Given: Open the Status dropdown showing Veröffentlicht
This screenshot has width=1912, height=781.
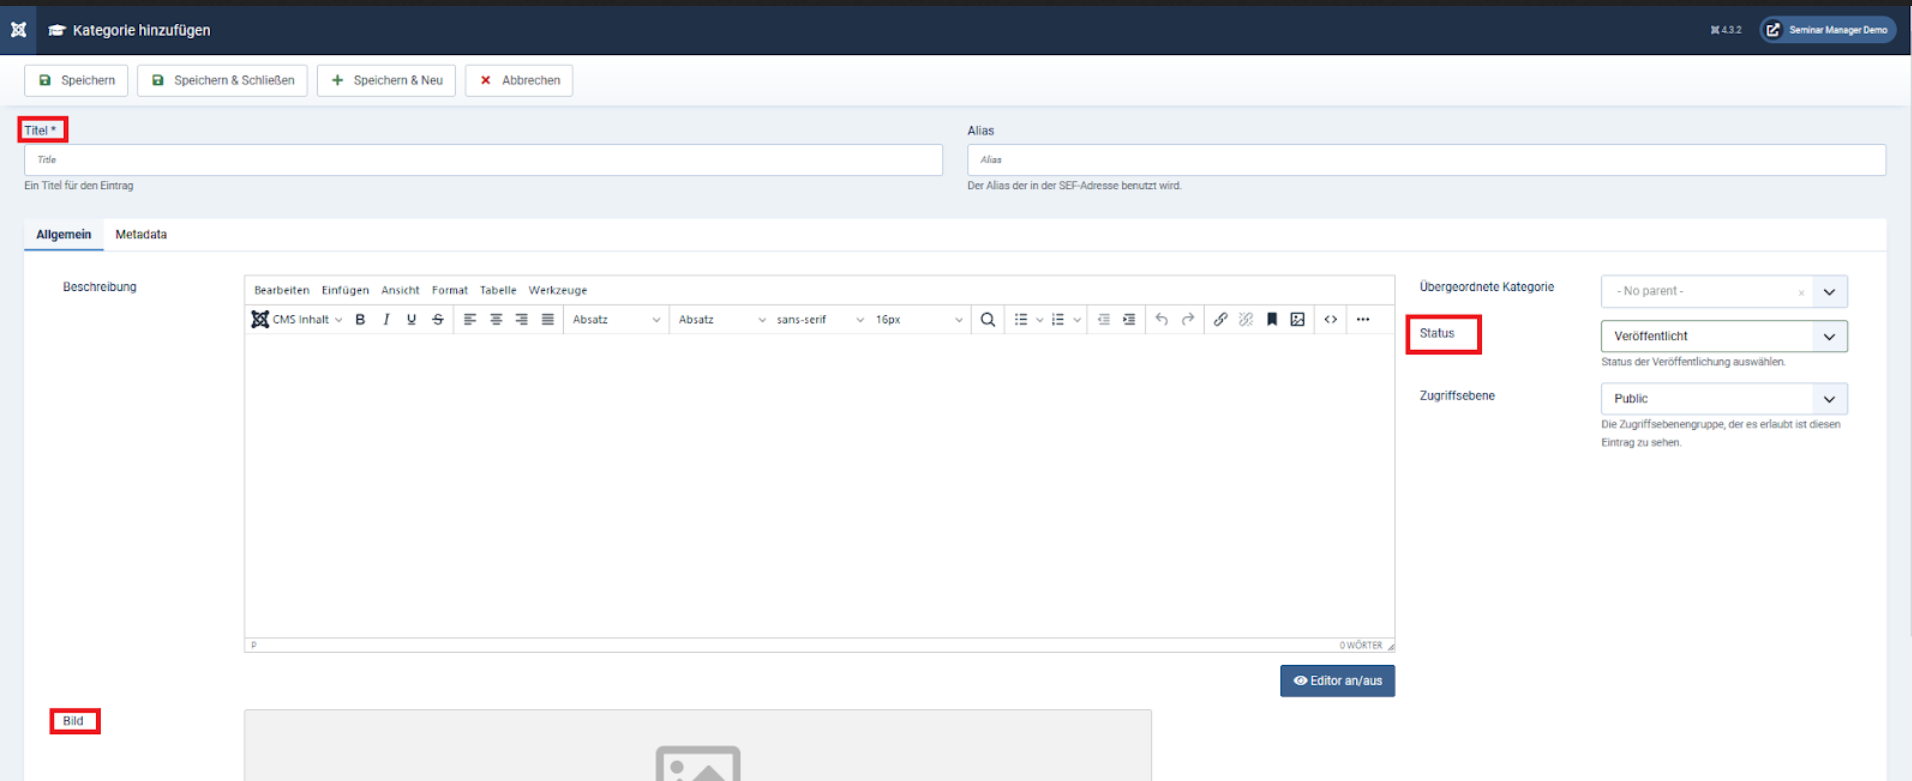Looking at the screenshot, I should point(1723,336).
